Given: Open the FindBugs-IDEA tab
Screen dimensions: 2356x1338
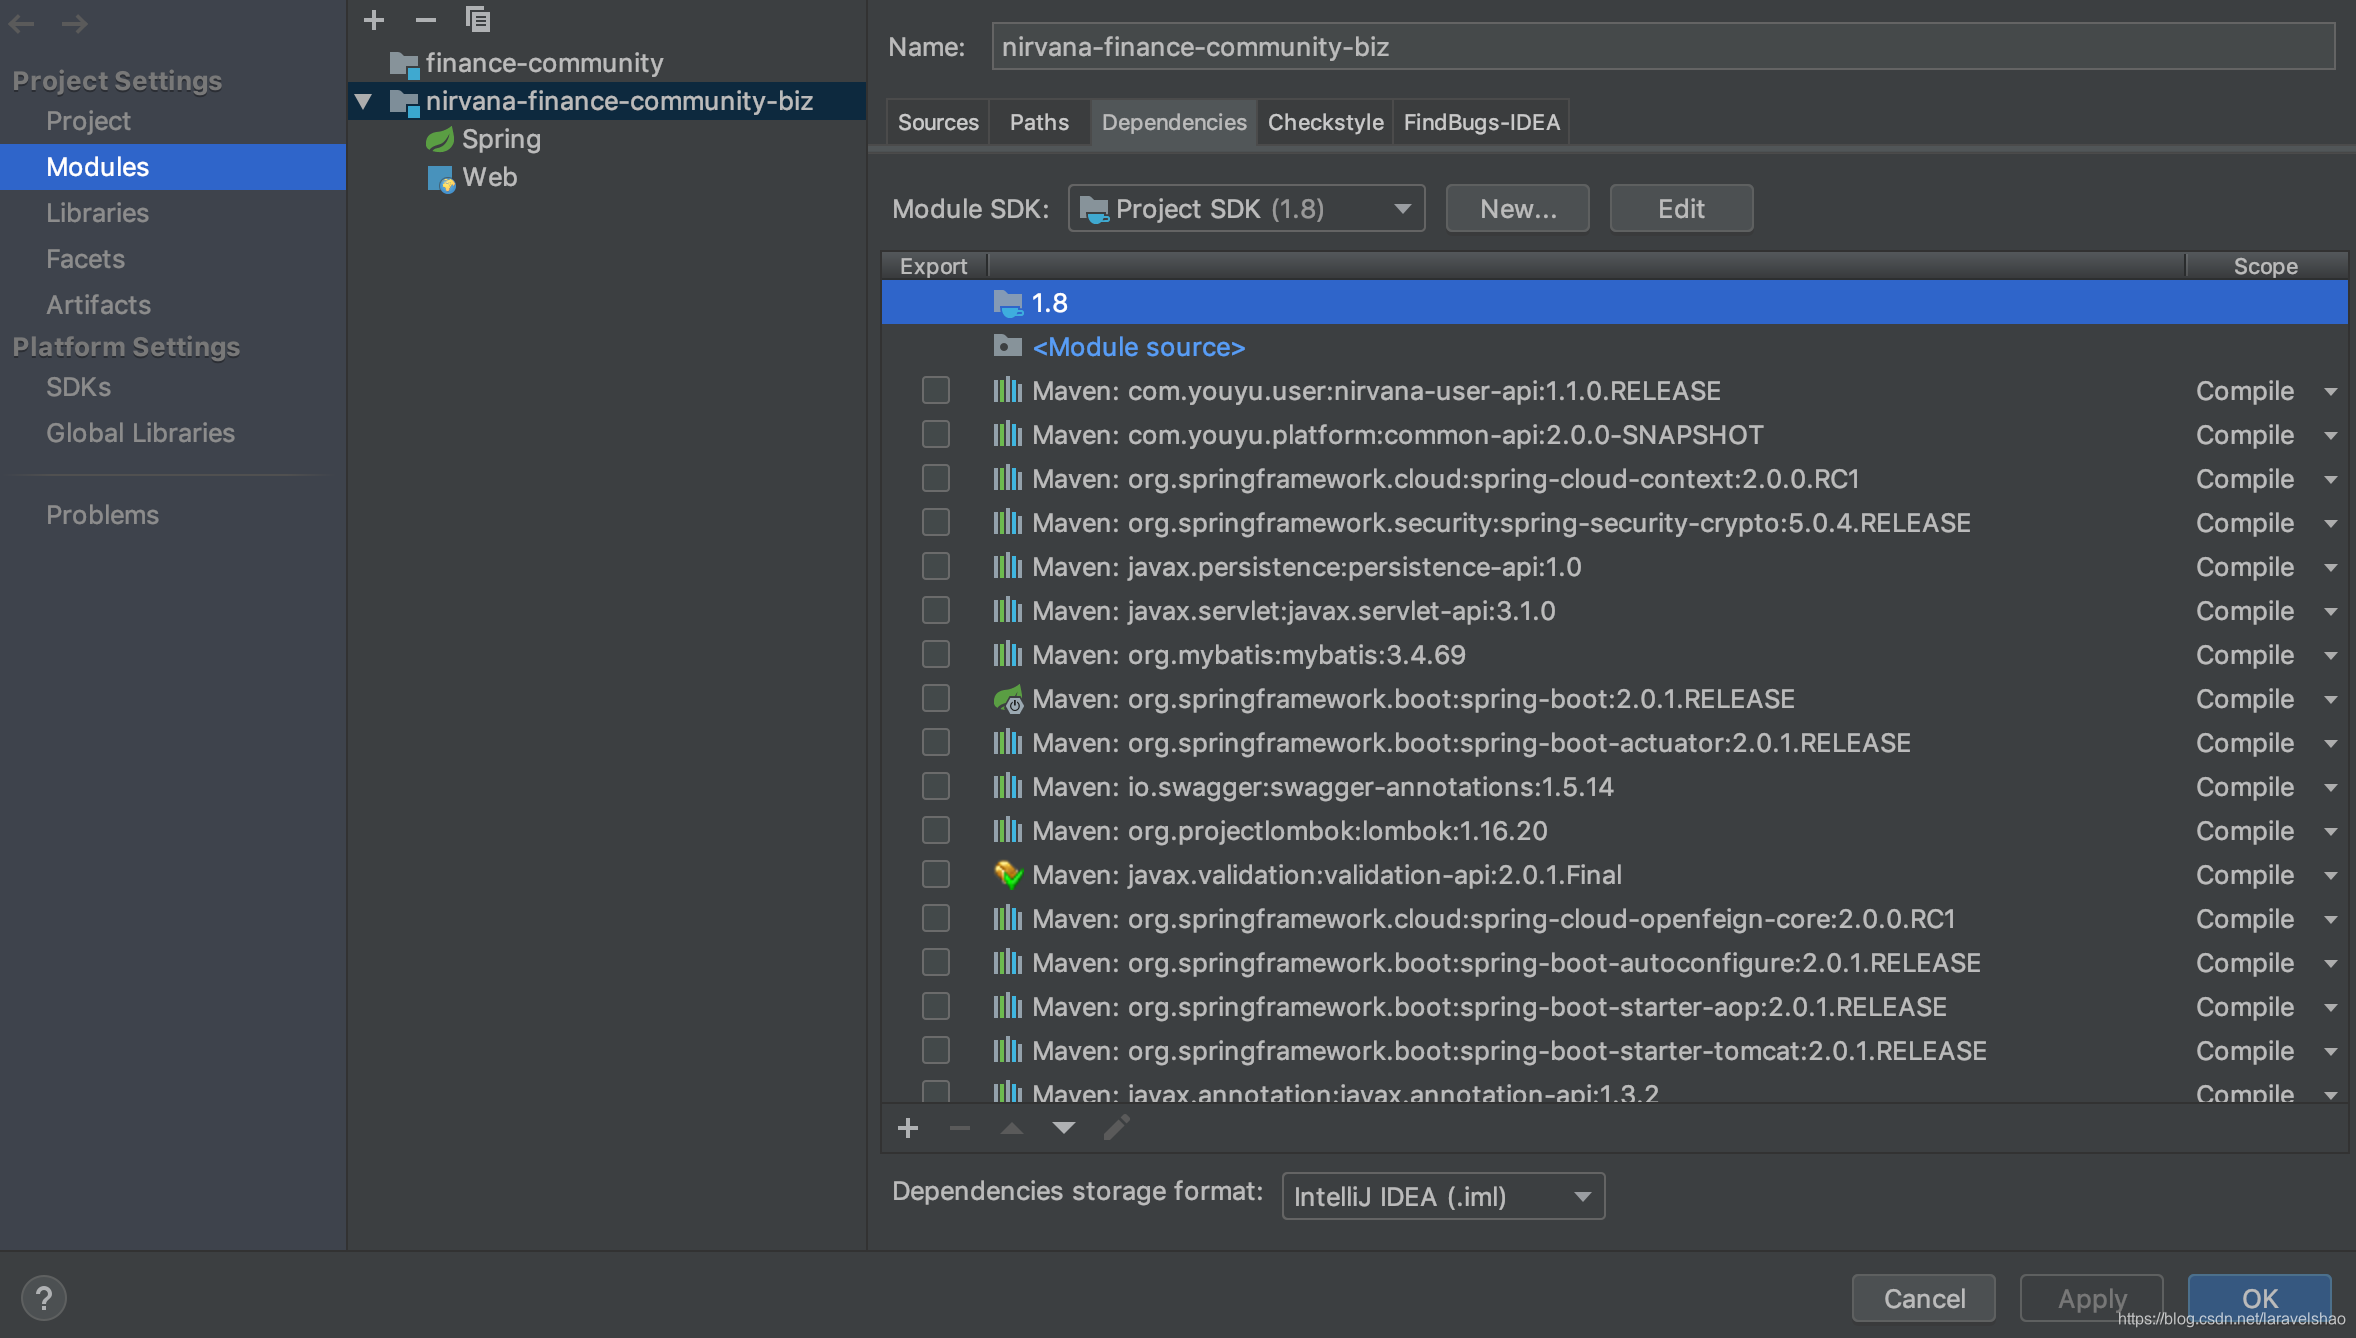Looking at the screenshot, I should pyautogui.click(x=1481, y=122).
